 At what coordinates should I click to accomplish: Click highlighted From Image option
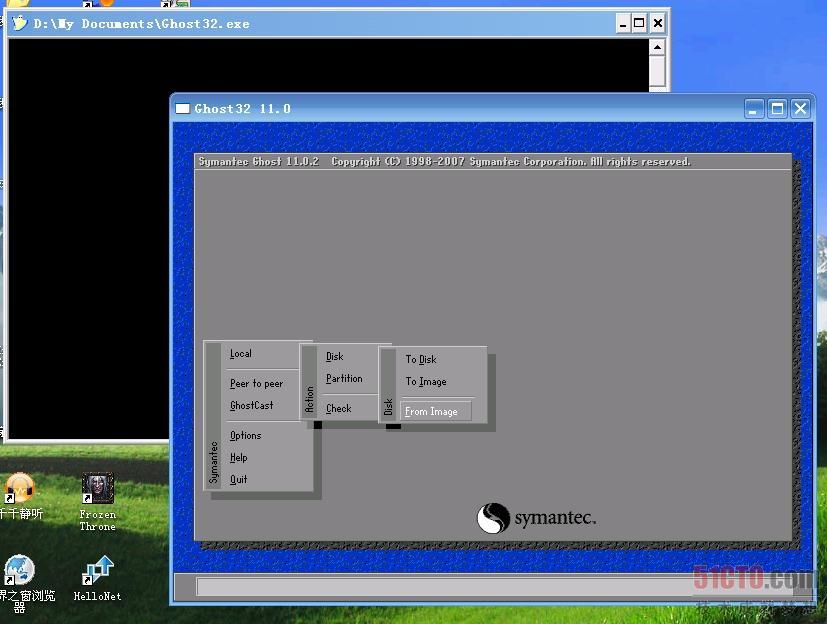[x=436, y=411]
